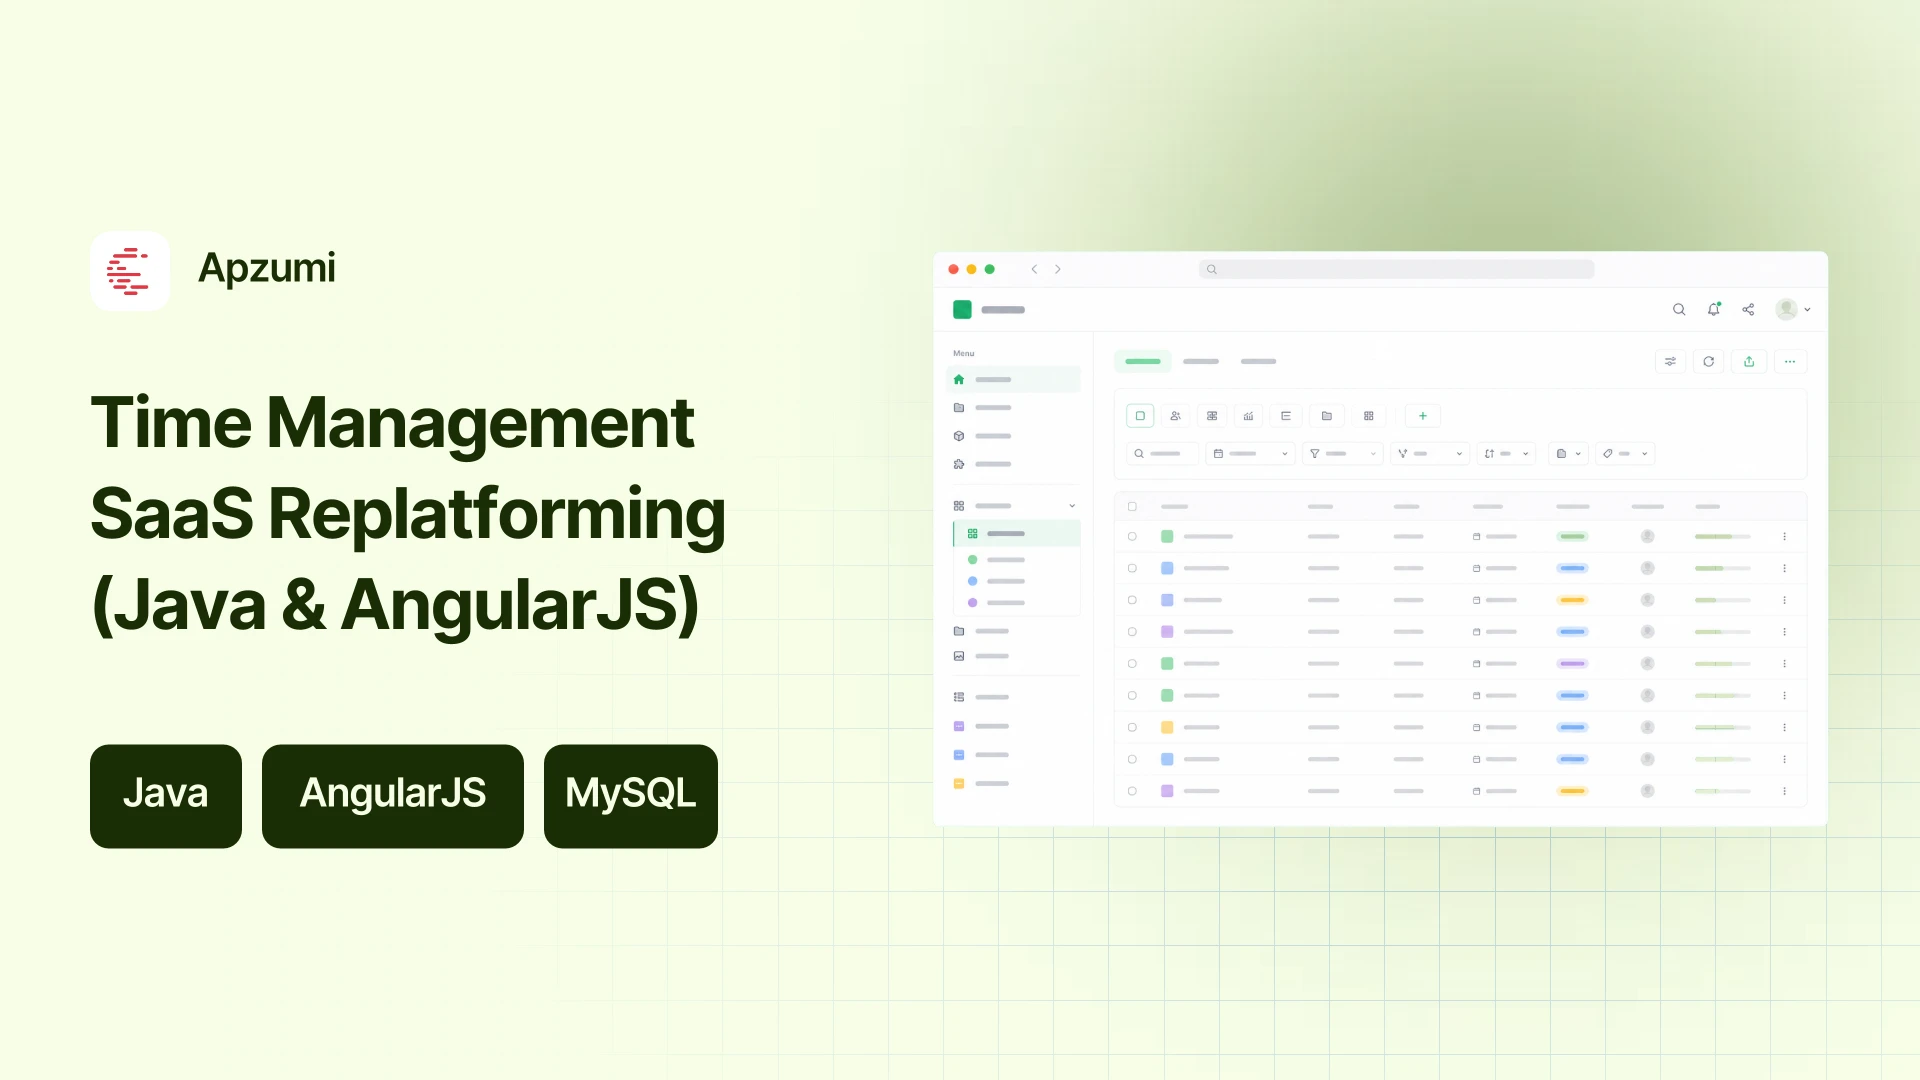The image size is (1920, 1080).
Task: Open the user avatar in the header
Action: (x=1786, y=310)
